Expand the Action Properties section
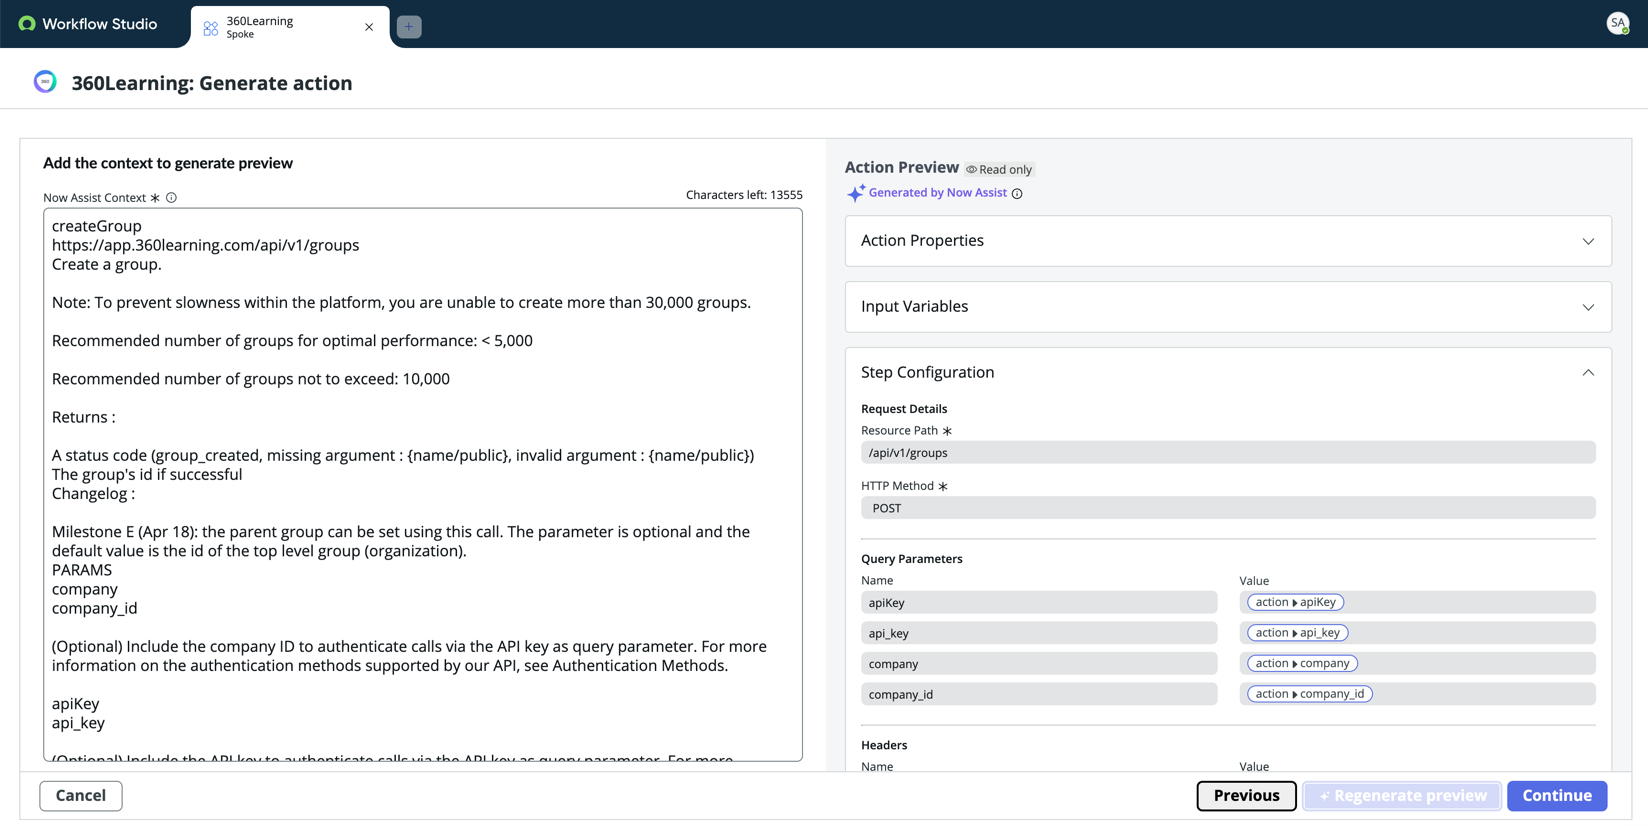The width and height of the screenshot is (1648, 826). pyautogui.click(x=1228, y=241)
